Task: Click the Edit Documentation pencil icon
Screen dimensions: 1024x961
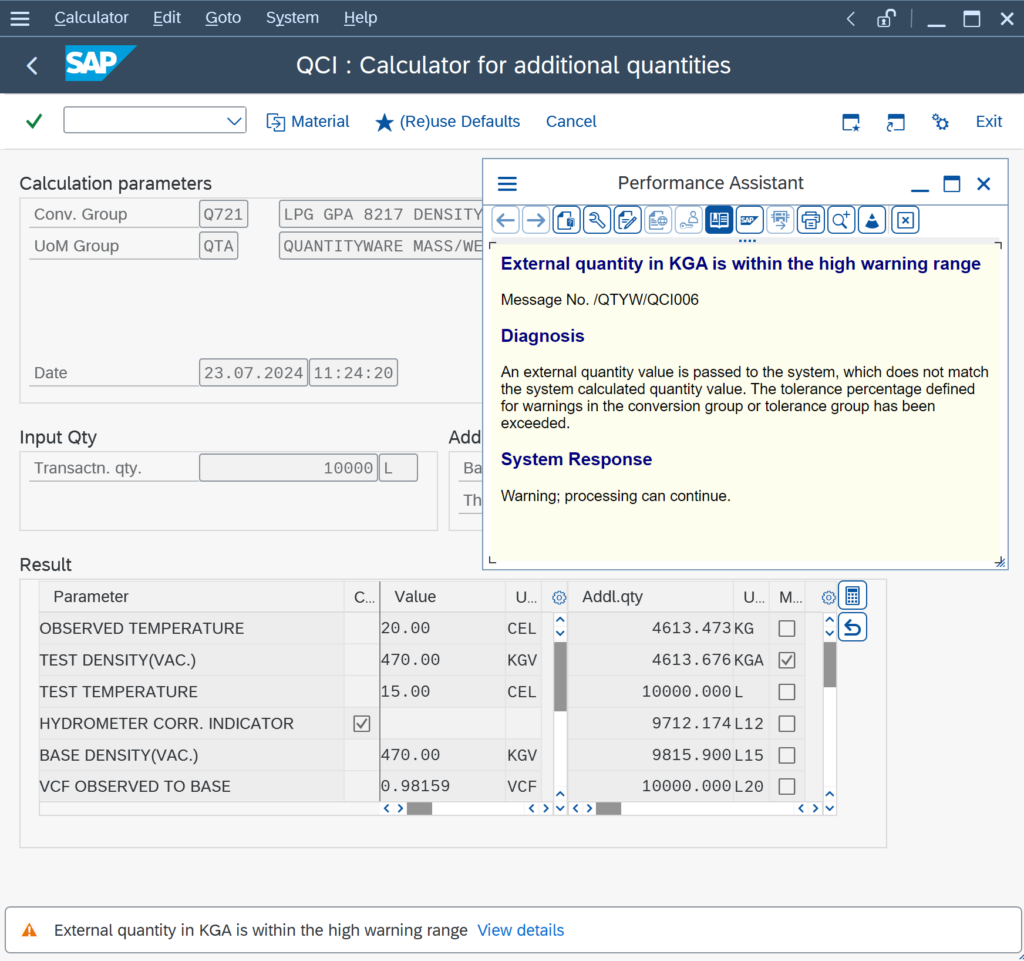Action: coord(628,220)
